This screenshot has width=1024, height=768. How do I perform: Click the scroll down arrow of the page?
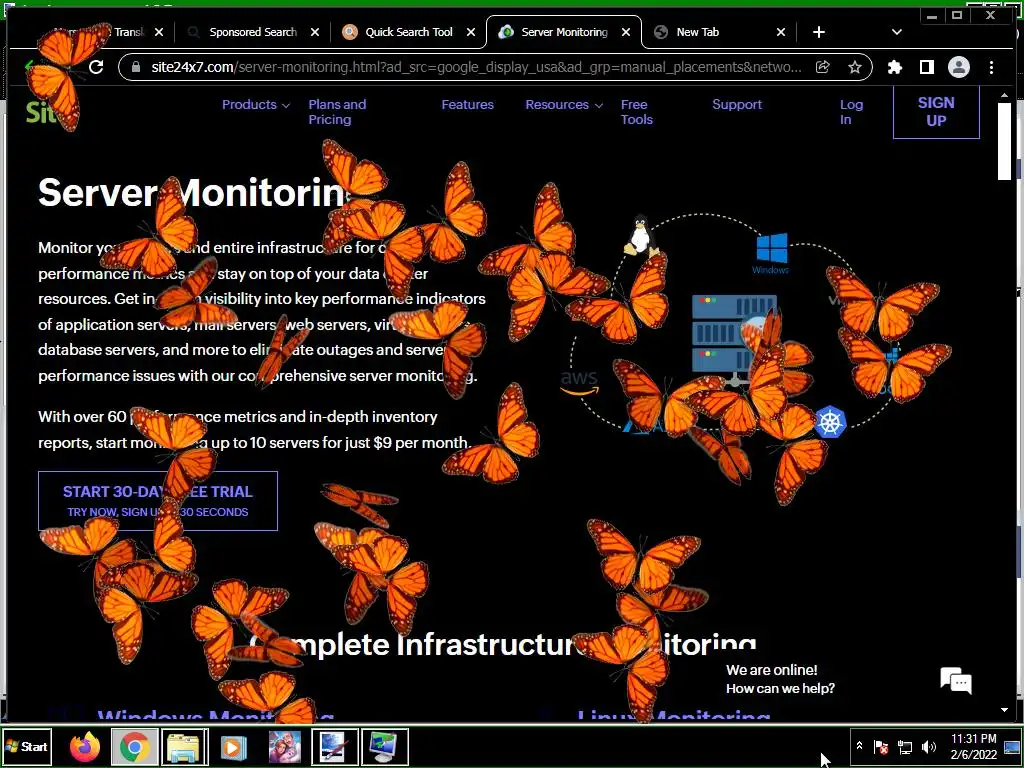pyautogui.click(x=1004, y=710)
